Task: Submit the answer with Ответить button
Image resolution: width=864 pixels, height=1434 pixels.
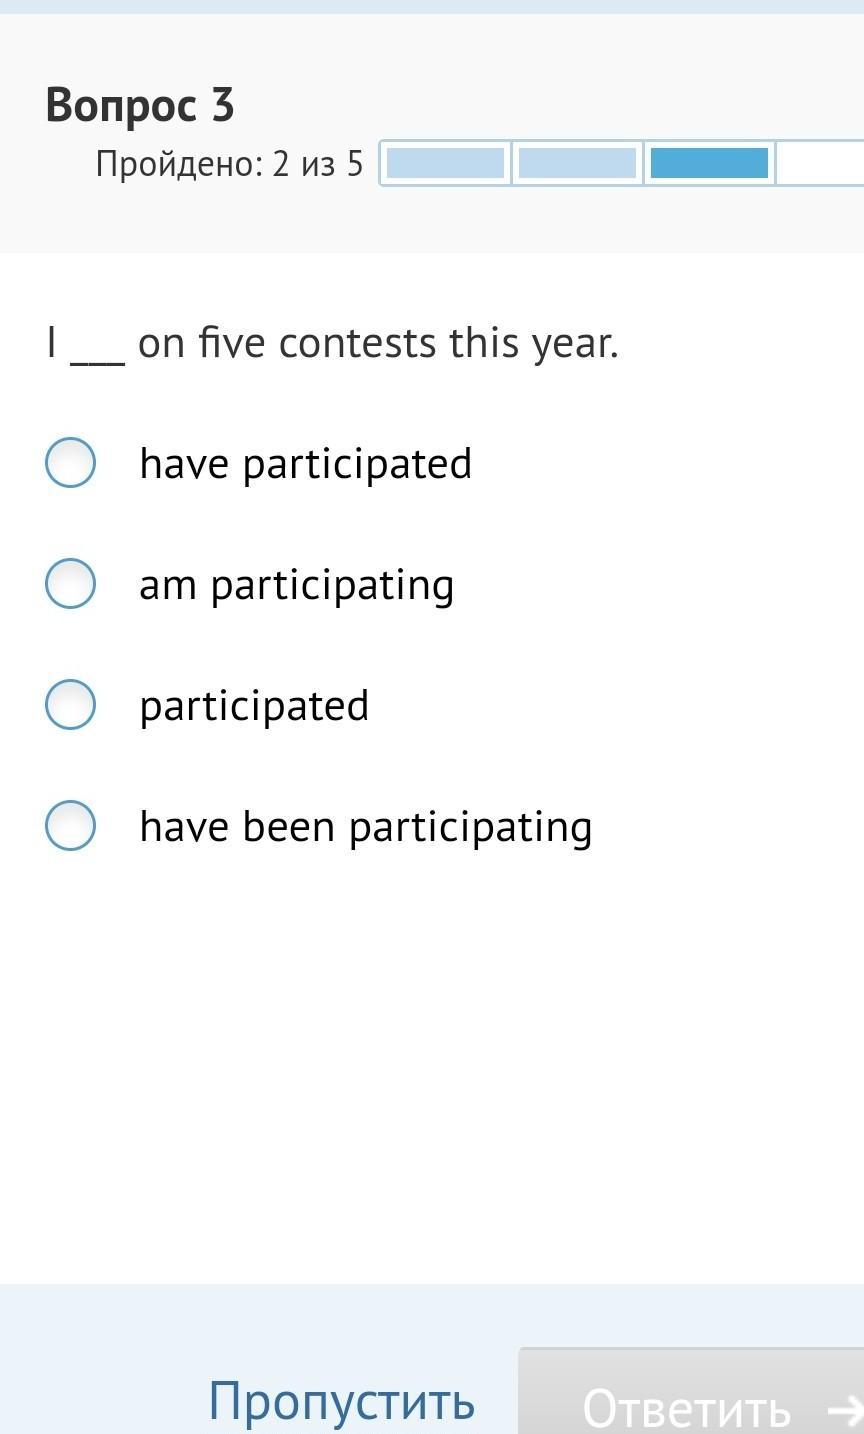Action: tap(686, 1407)
